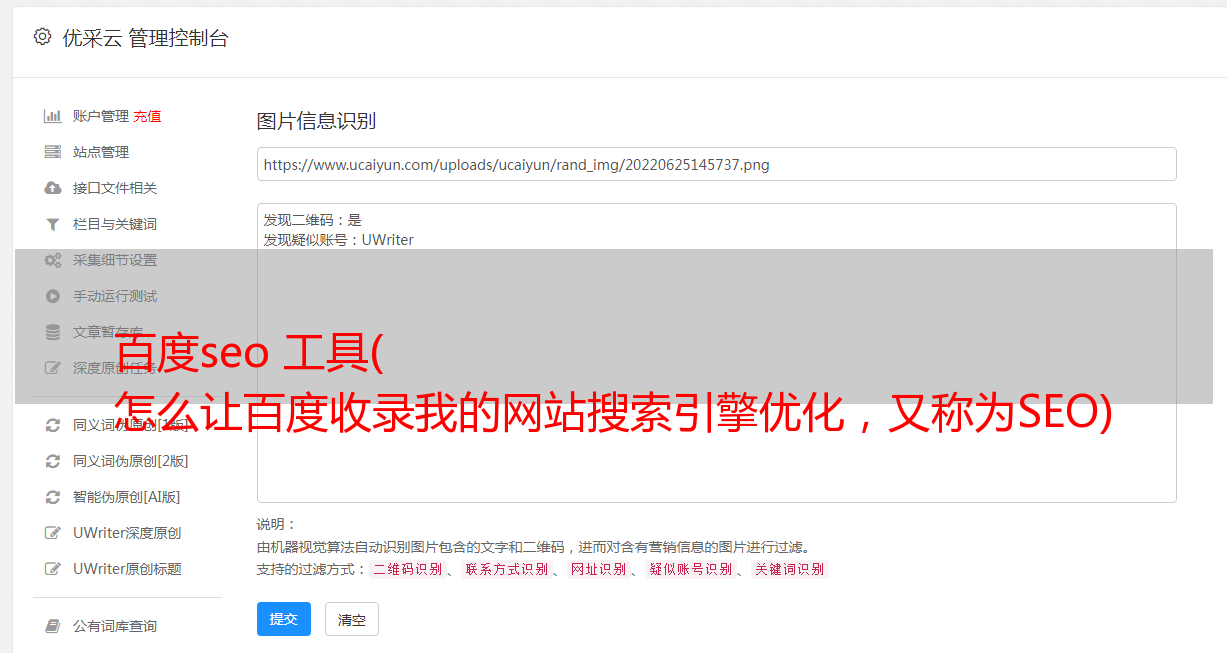
Task: Click the 说明： label
Action: click(276, 524)
